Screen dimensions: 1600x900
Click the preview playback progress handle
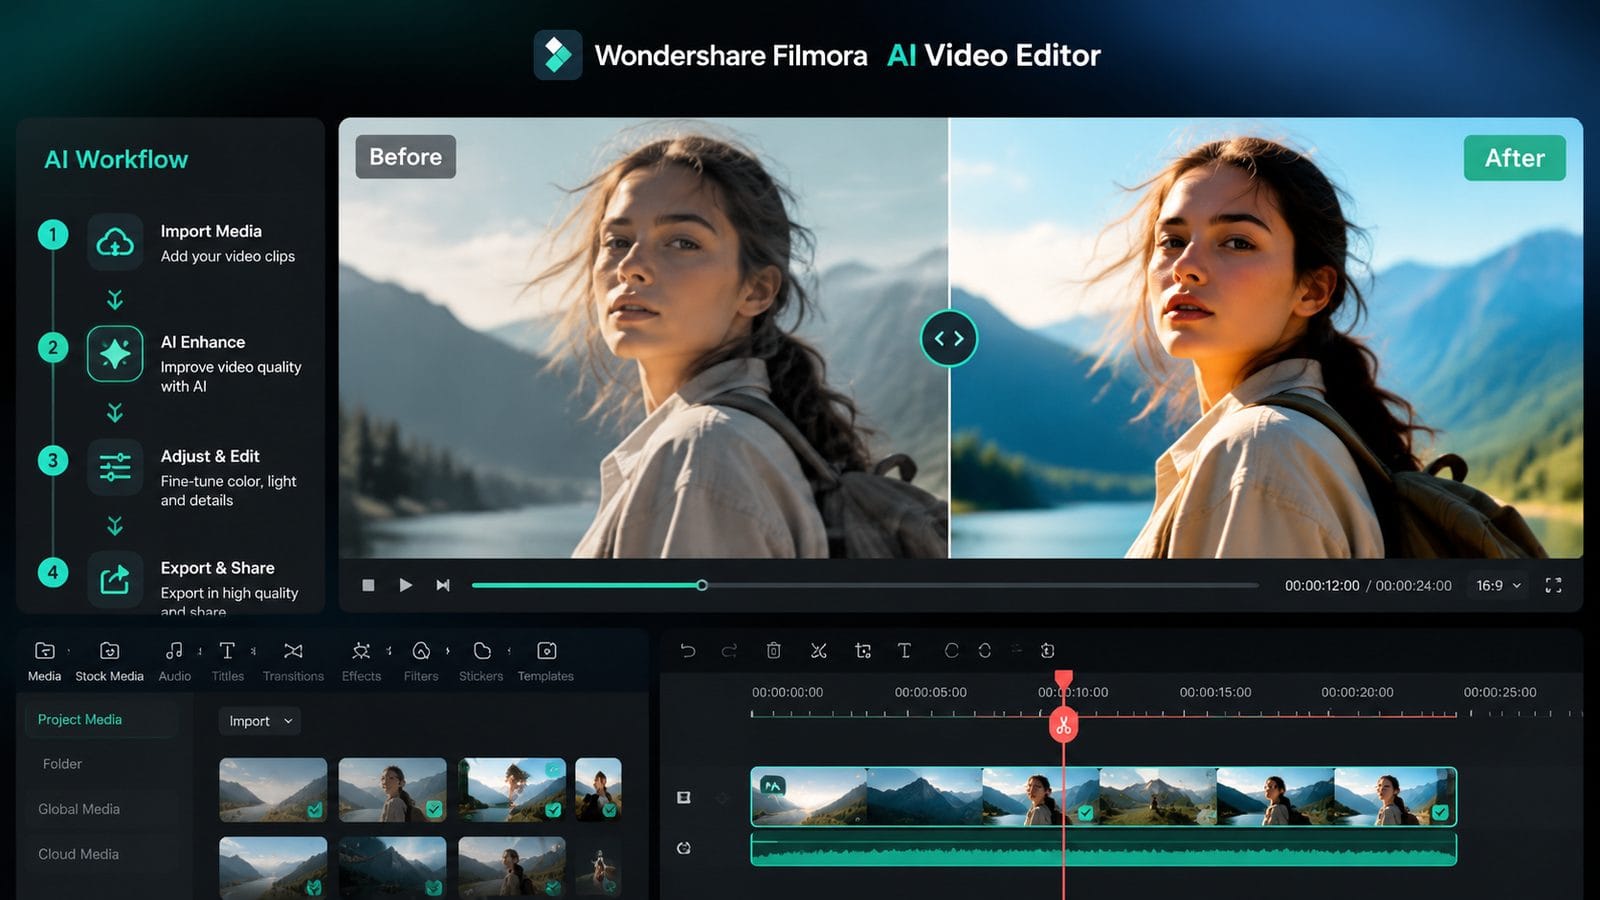702,585
